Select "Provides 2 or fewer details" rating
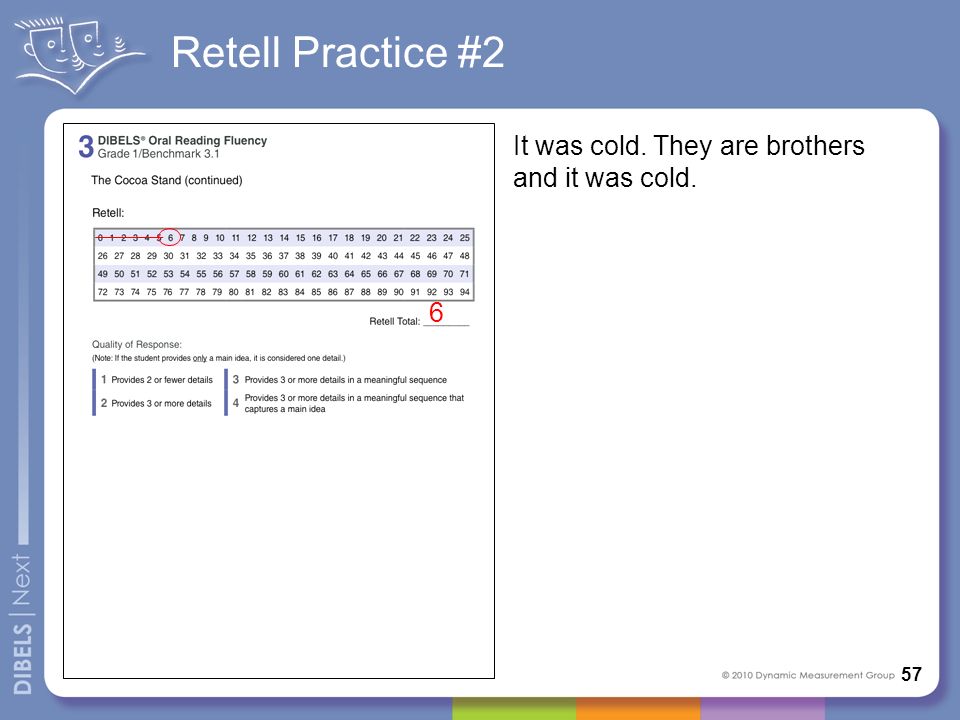The image size is (960, 720). tap(157, 380)
